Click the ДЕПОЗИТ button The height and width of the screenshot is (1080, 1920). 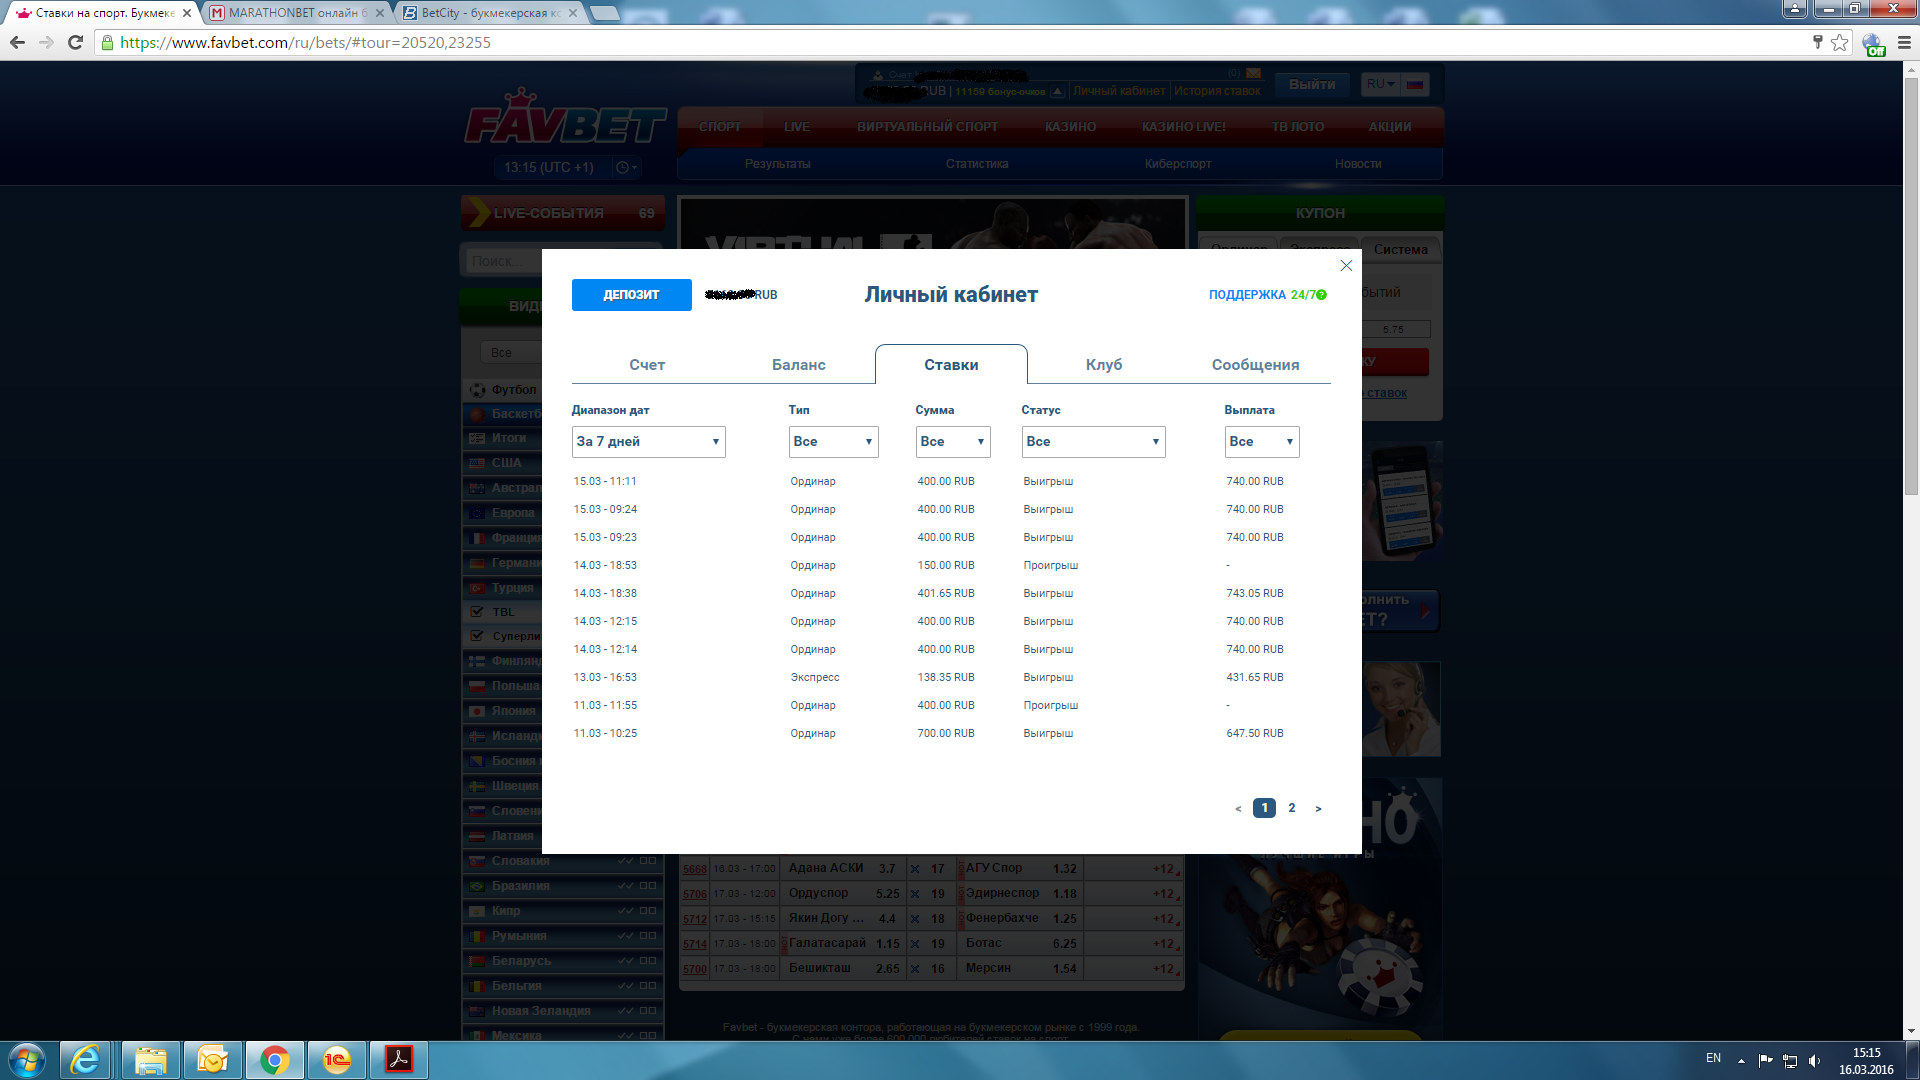[x=631, y=295]
